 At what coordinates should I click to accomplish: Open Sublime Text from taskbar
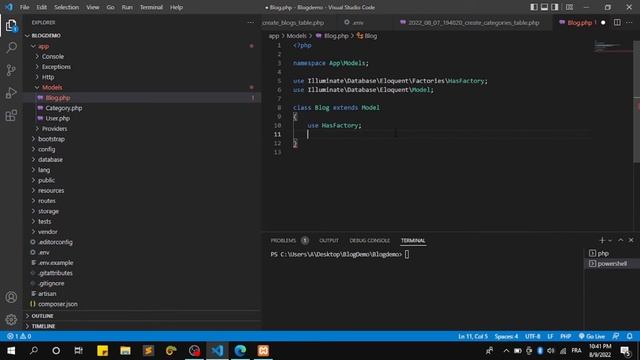point(148,351)
